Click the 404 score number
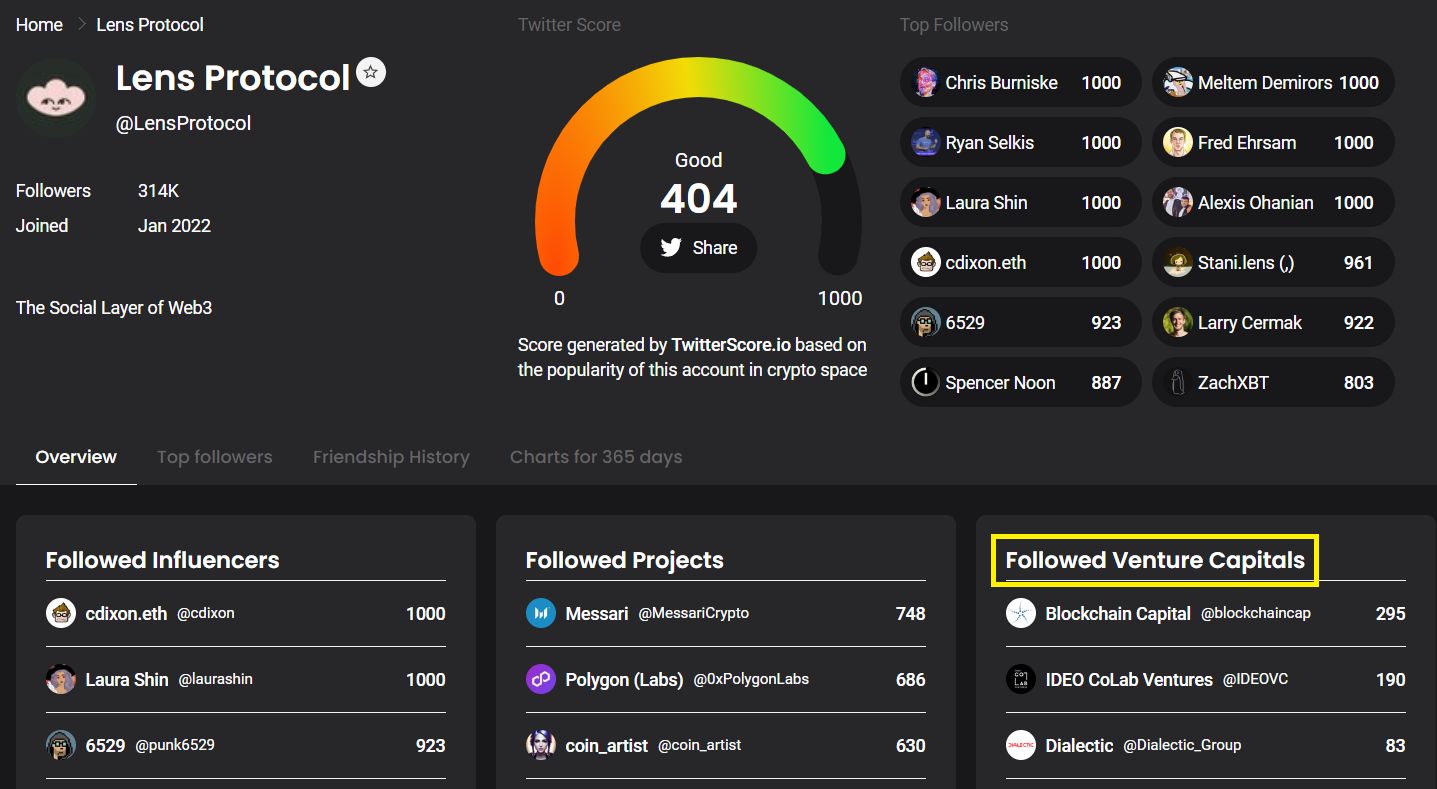1437x789 pixels. [x=699, y=200]
